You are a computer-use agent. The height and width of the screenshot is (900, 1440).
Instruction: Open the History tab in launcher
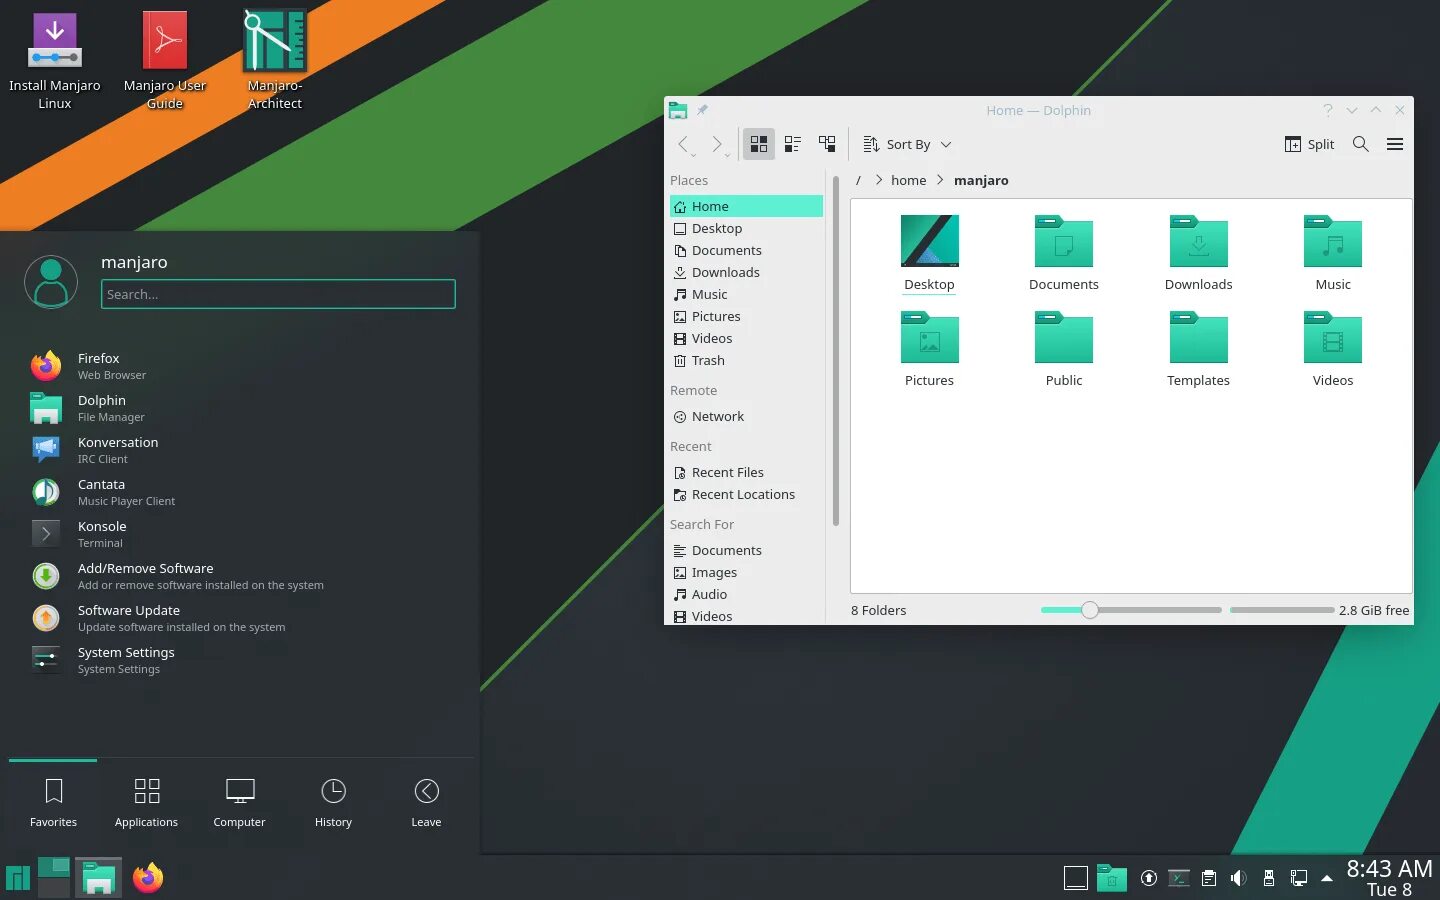[x=333, y=800]
